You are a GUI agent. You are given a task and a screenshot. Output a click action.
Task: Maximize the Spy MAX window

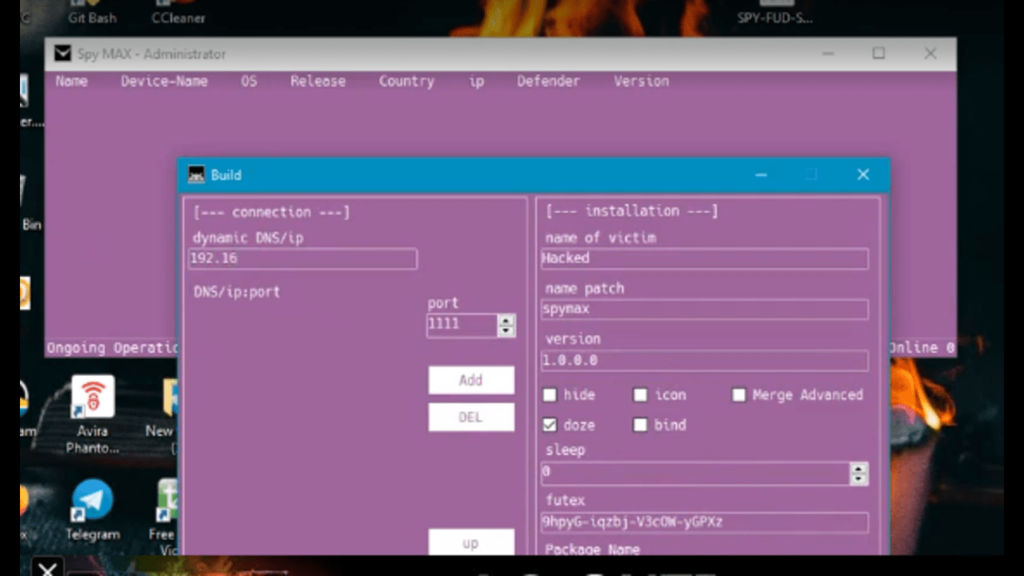878,54
